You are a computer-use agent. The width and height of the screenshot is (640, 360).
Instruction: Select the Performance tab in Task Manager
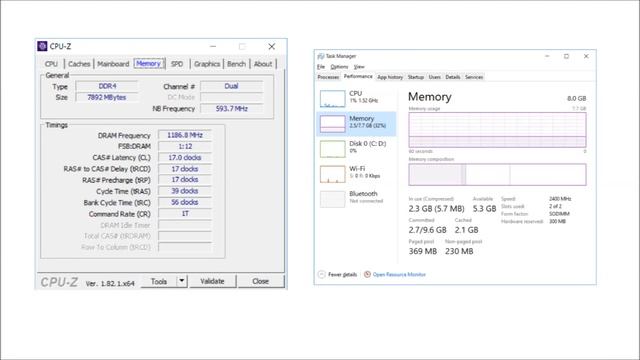coord(358,76)
